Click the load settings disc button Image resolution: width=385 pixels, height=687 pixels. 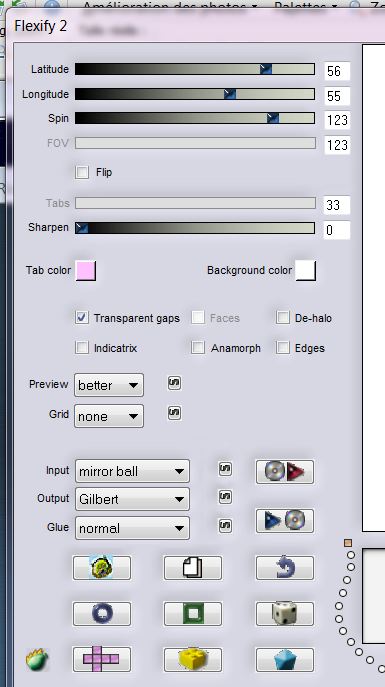point(285,472)
